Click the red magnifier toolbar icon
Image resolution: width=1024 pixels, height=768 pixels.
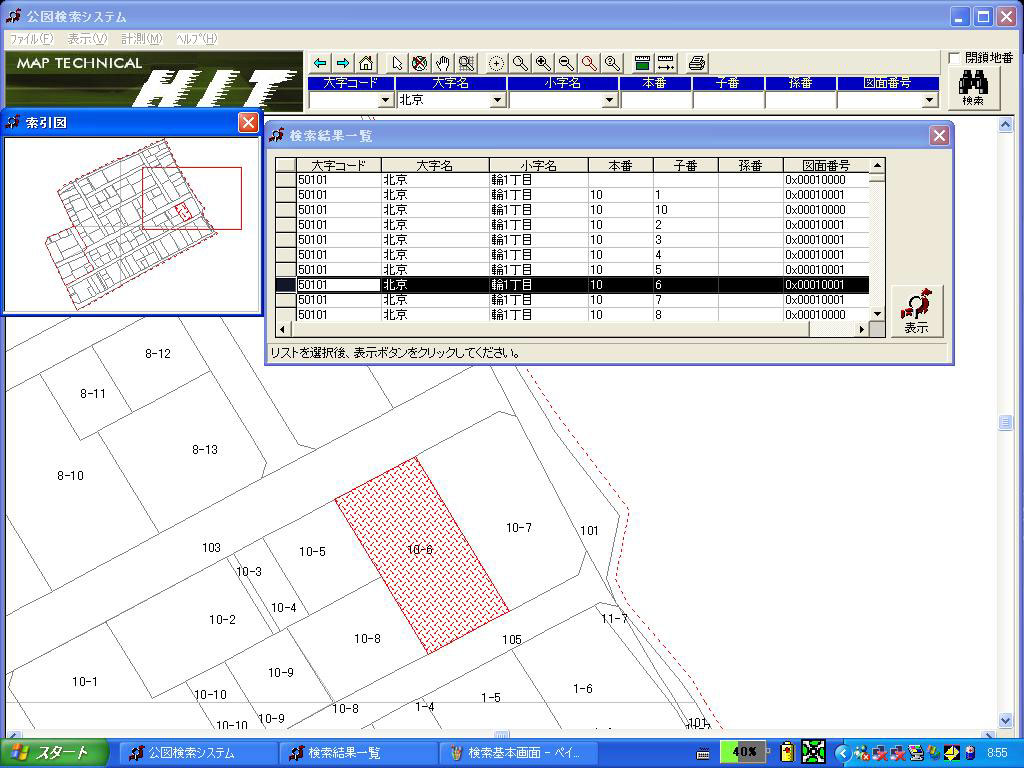589,63
